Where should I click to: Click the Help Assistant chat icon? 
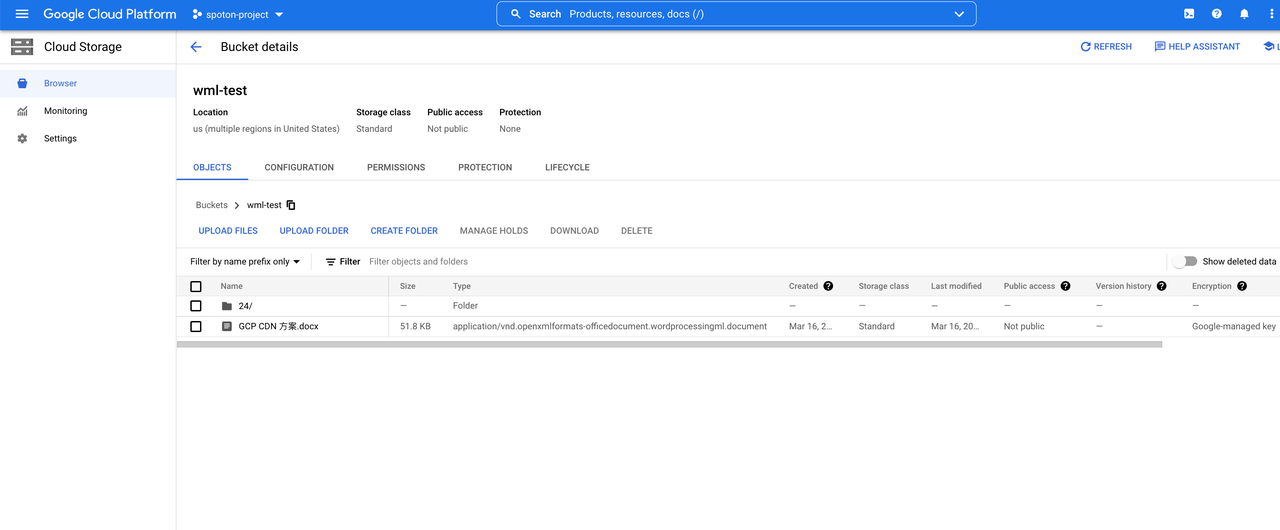tap(1160, 47)
